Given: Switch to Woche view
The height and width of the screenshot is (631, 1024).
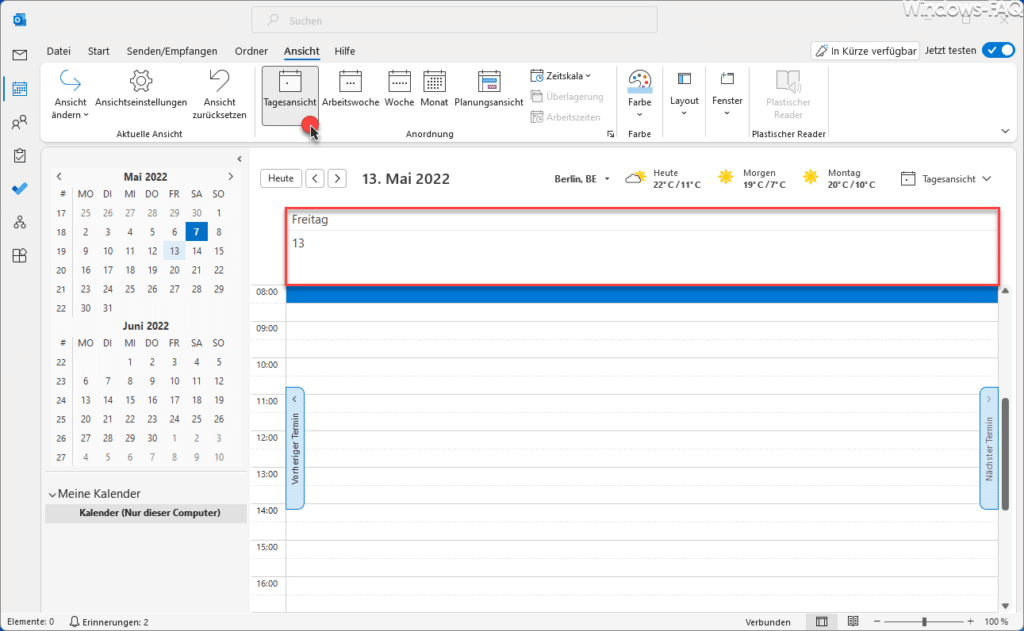Looking at the screenshot, I should point(399,89).
